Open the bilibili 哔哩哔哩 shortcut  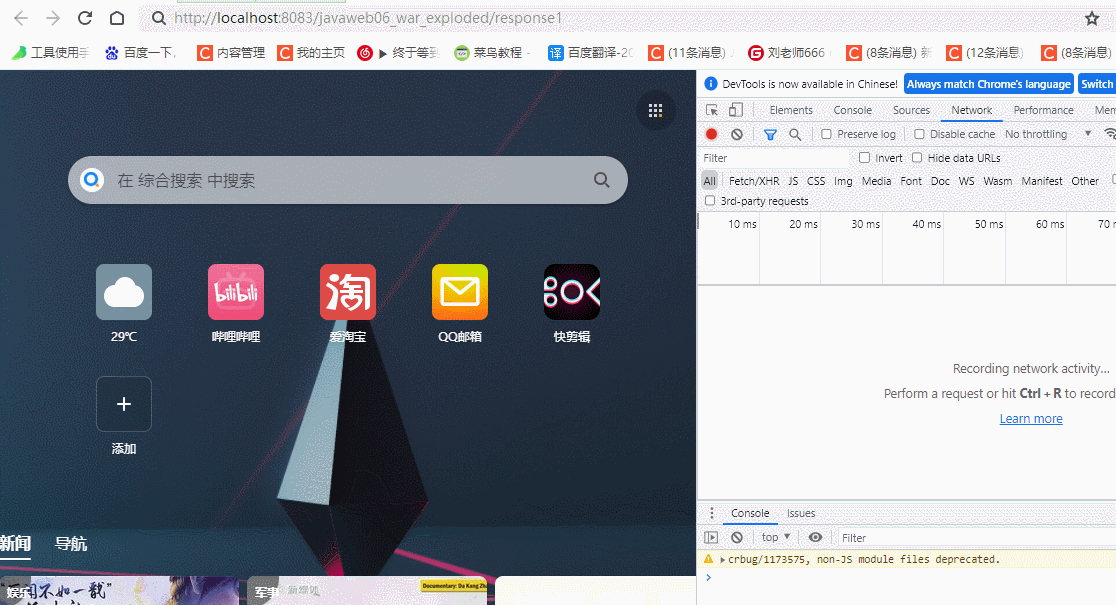tap(236, 304)
